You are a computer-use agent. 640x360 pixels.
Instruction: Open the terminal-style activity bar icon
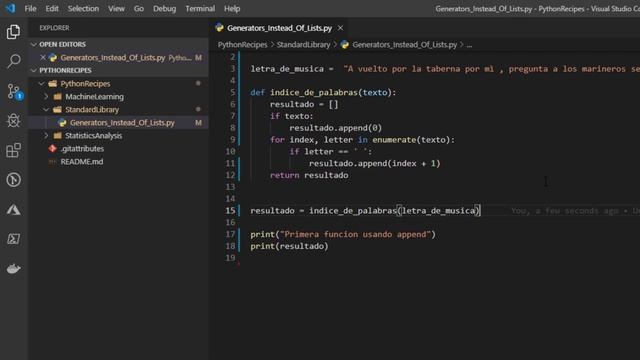13,239
